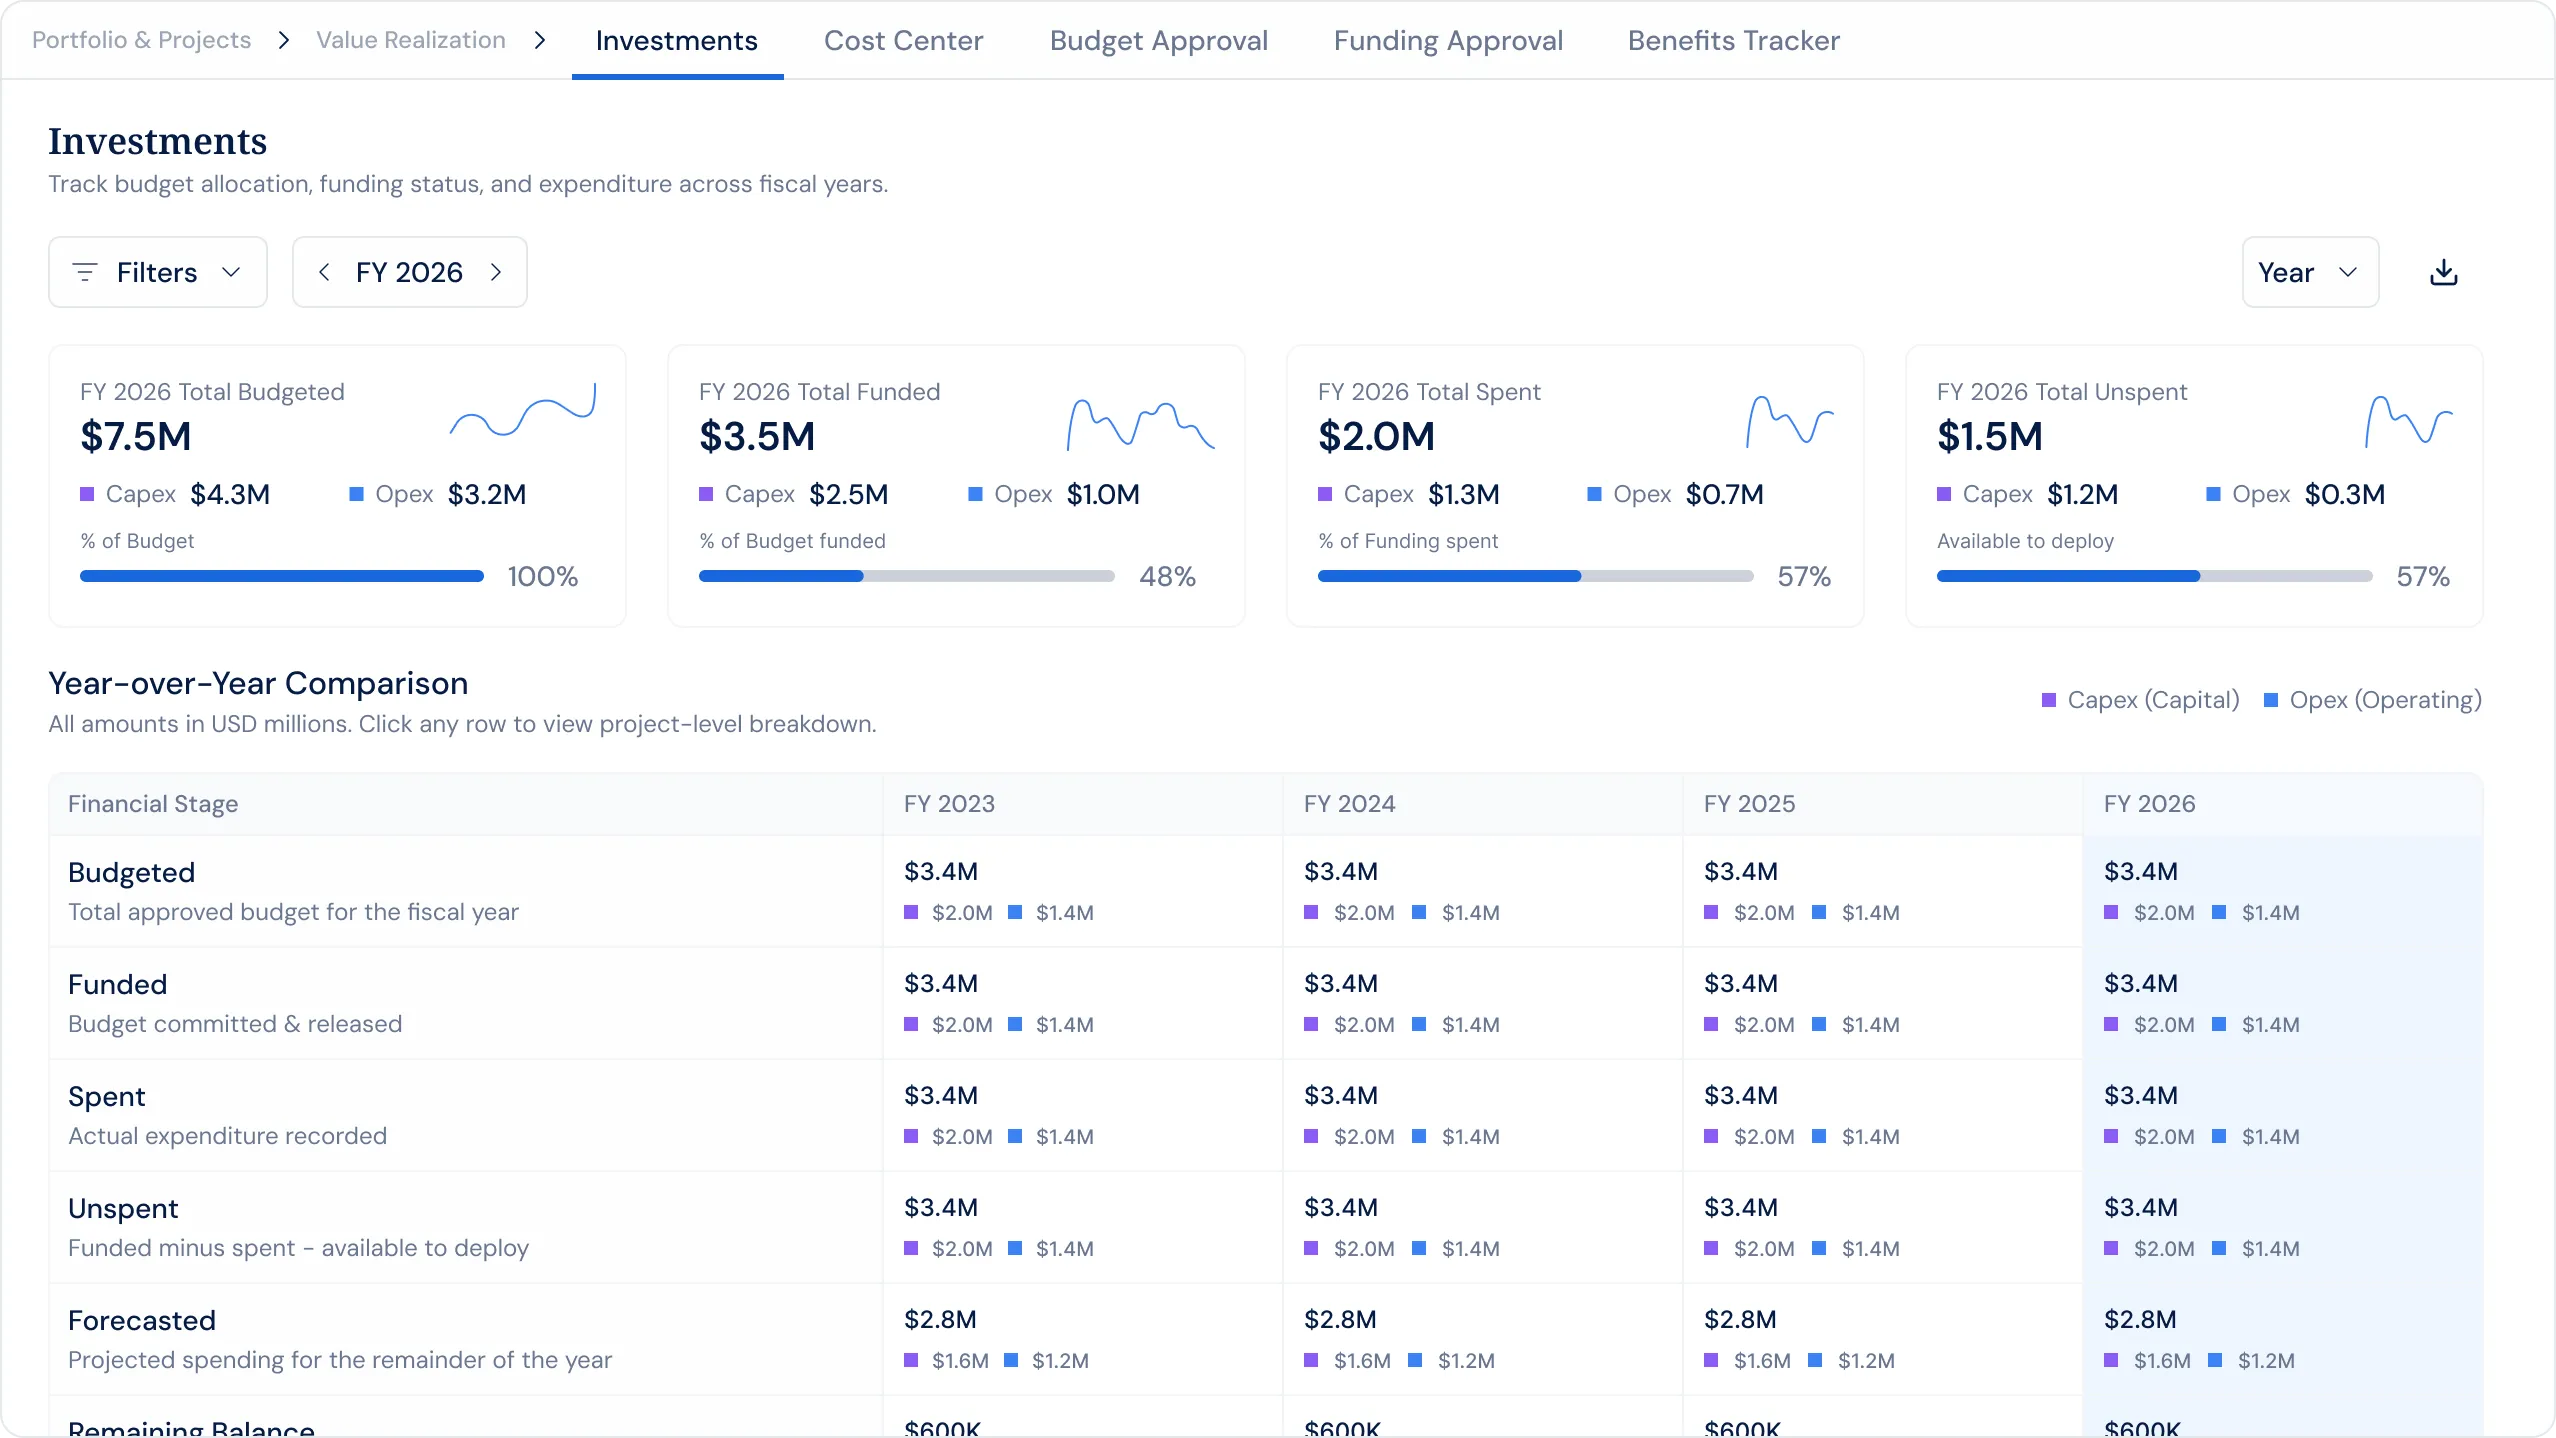Click the Opex (Operating) legend swatch
The image size is (2556, 1438).
(x=2271, y=700)
